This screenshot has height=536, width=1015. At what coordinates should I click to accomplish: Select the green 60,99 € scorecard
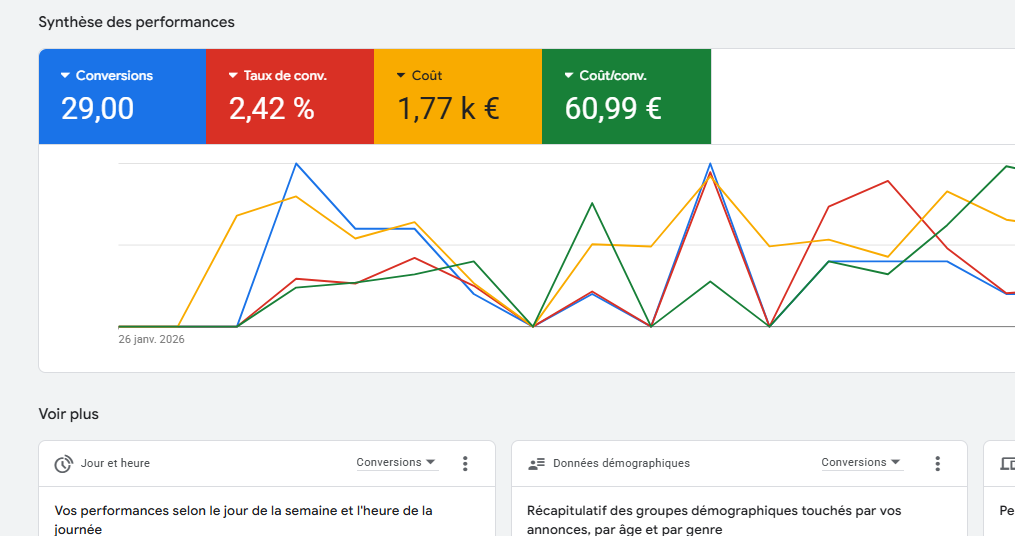pyautogui.click(x=627, y=96)
